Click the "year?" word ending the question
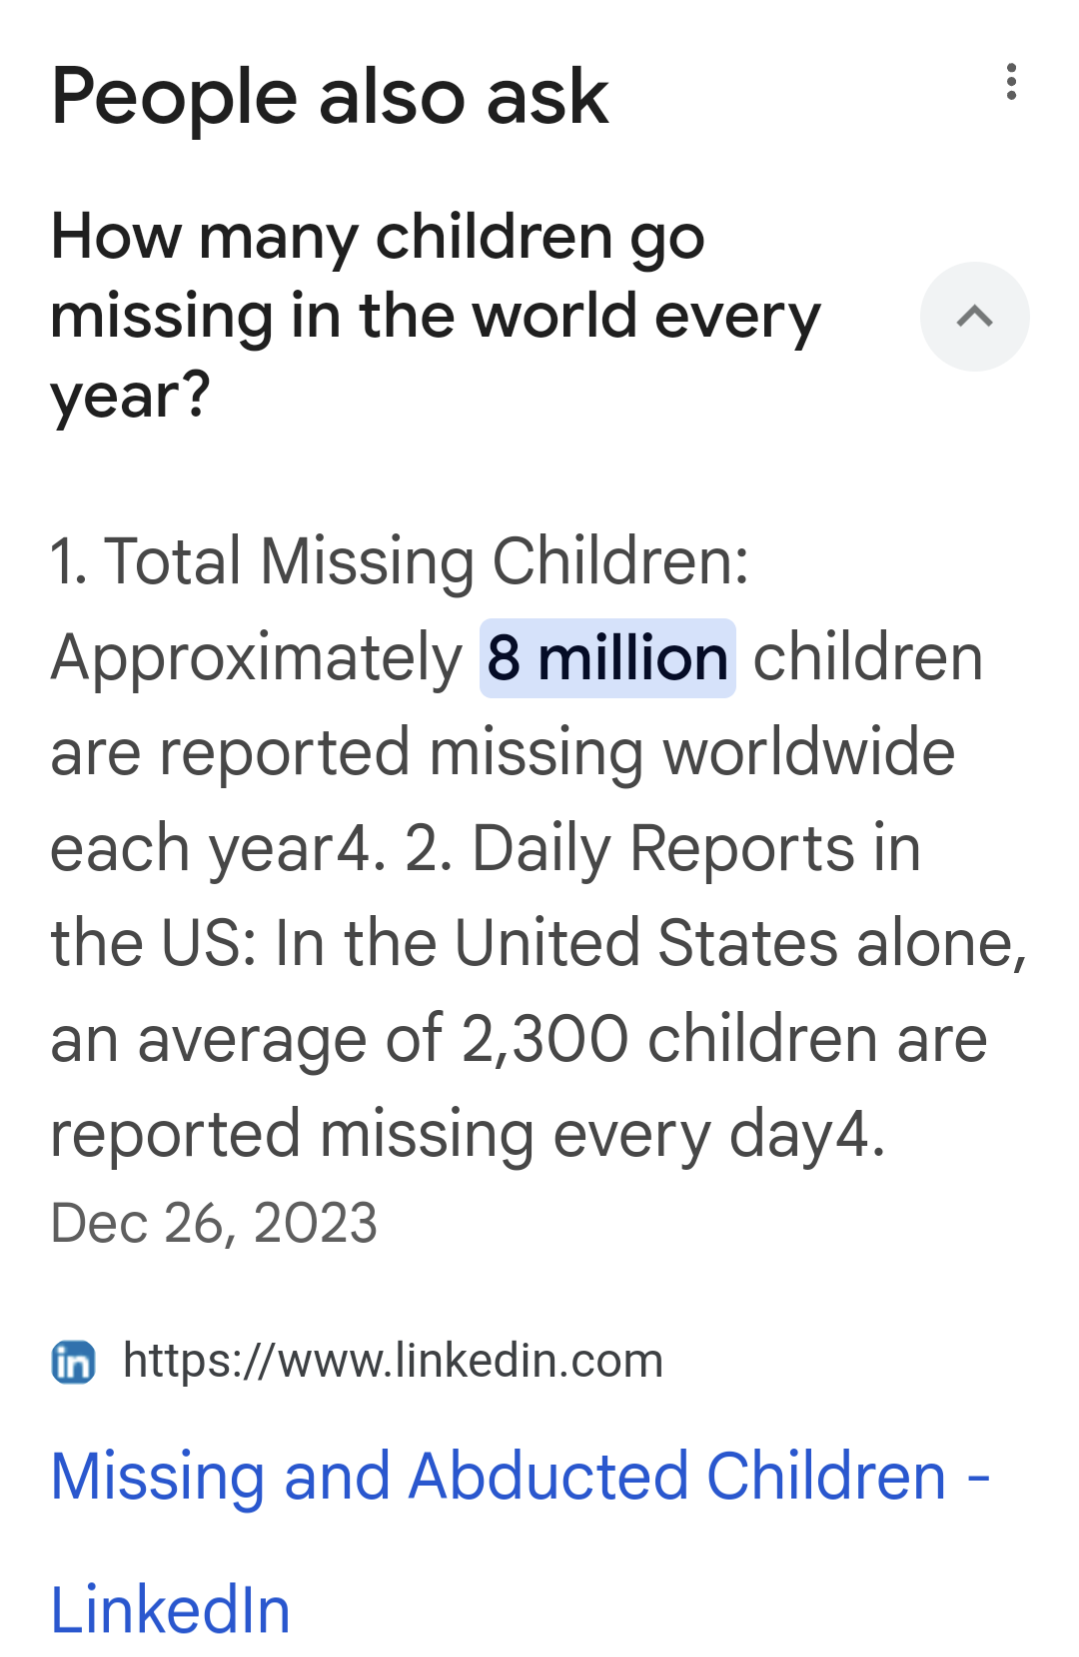Viewport: 1079px width, 1657px height. [131, 395]
